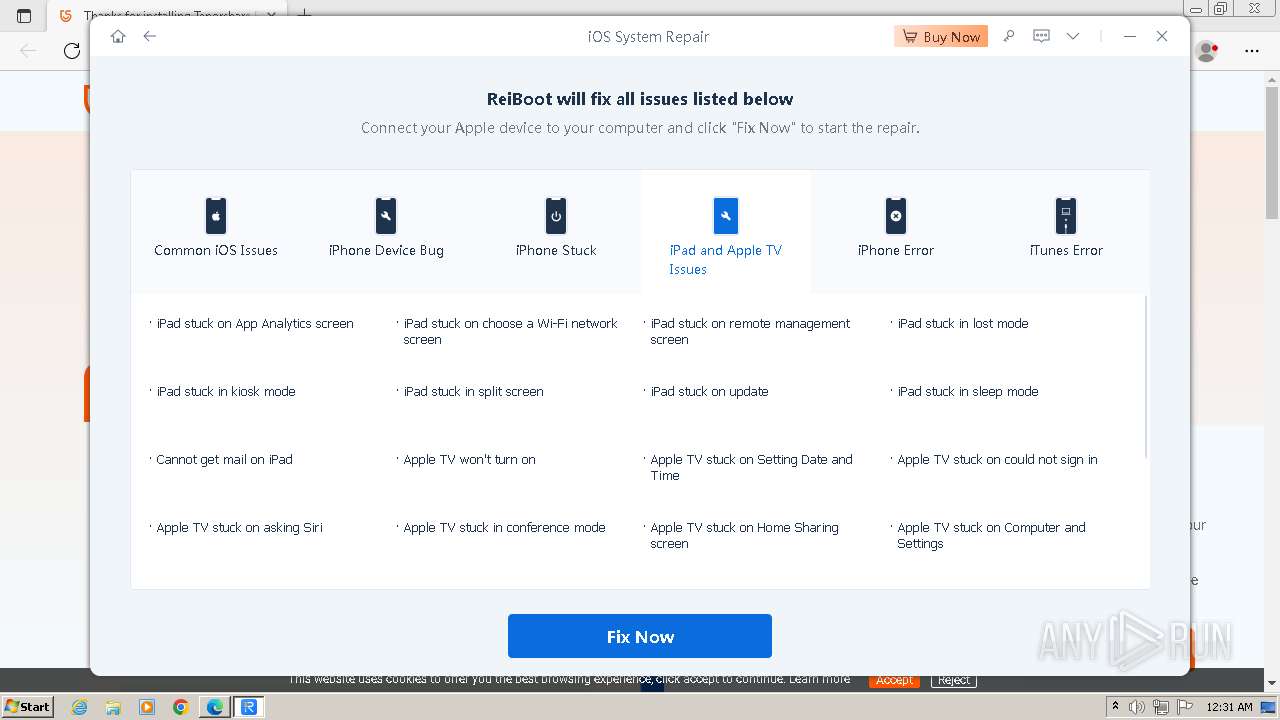Click the taskbar clock 12:31 AM
Screen dimensions: 1280x720
(1229, 707)
